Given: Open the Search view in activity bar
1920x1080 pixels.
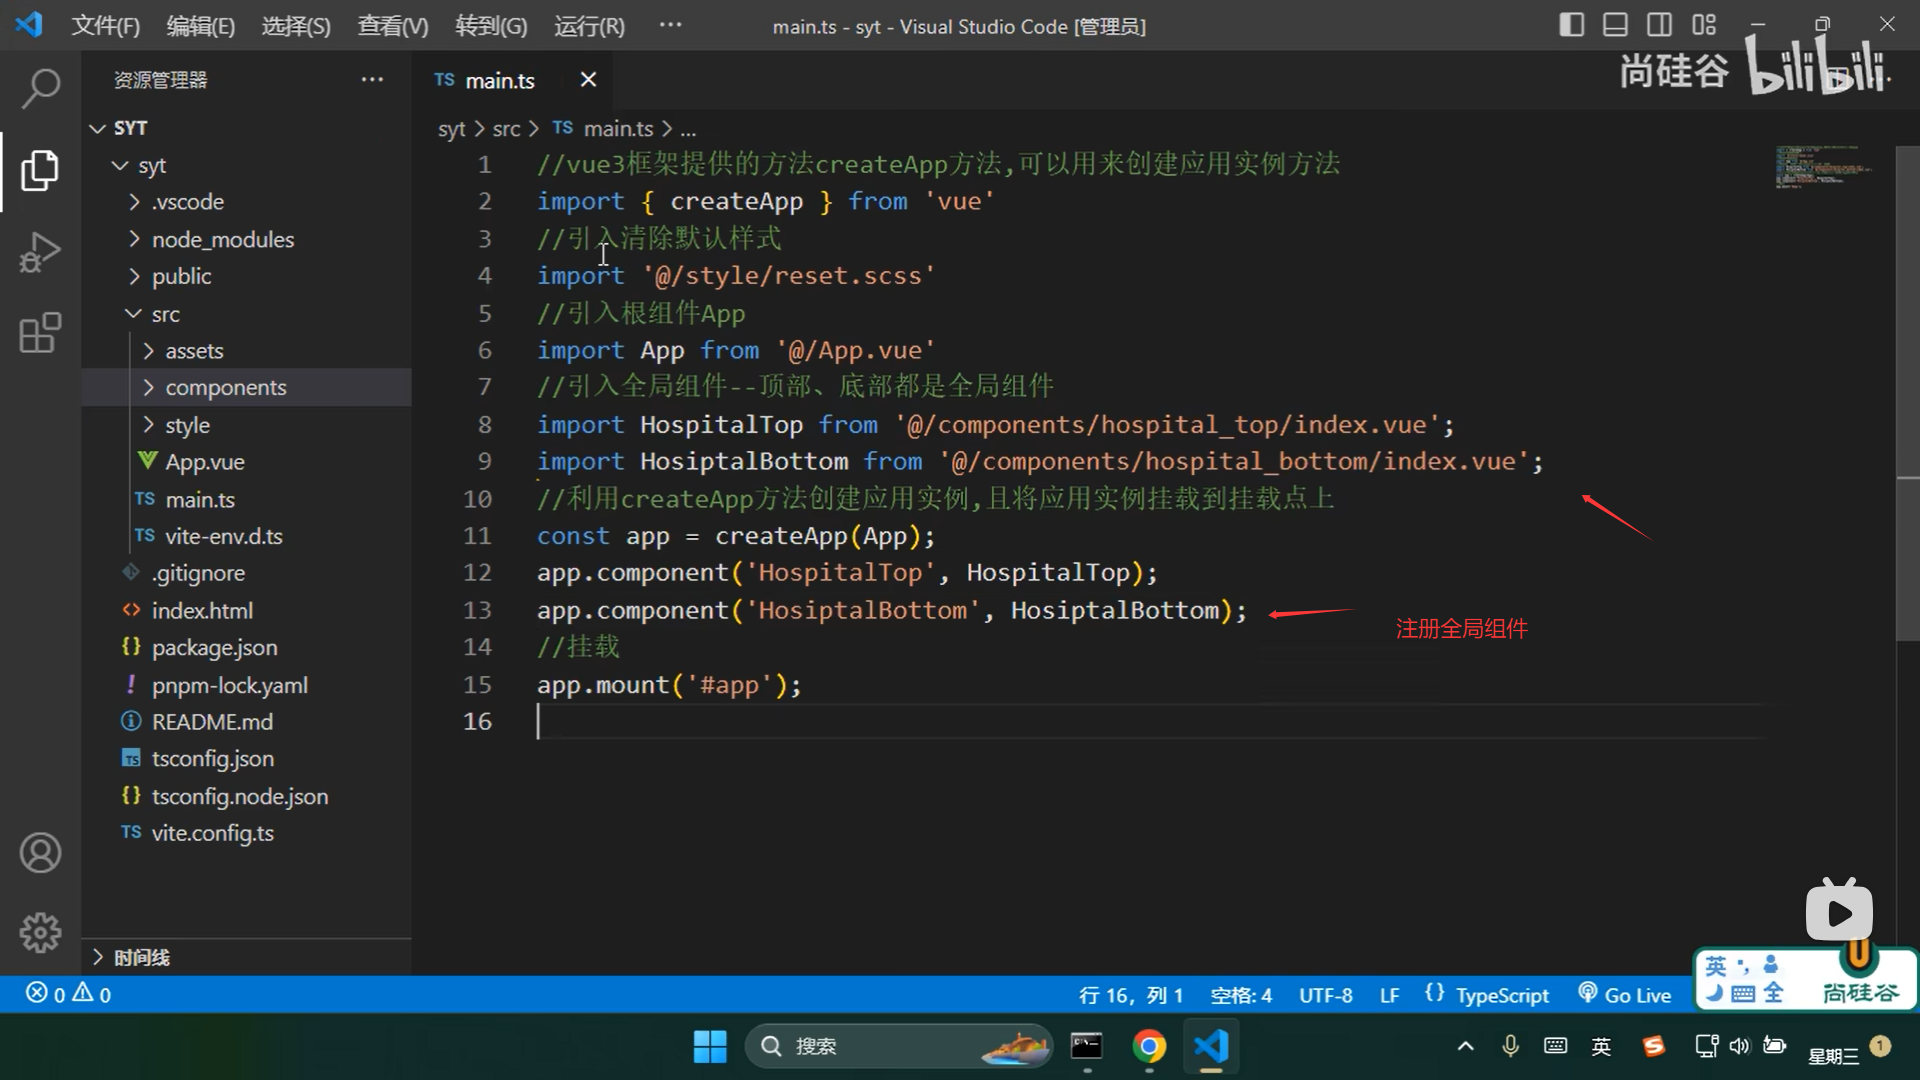Looking at the screenshot, I should coord(40,88).
